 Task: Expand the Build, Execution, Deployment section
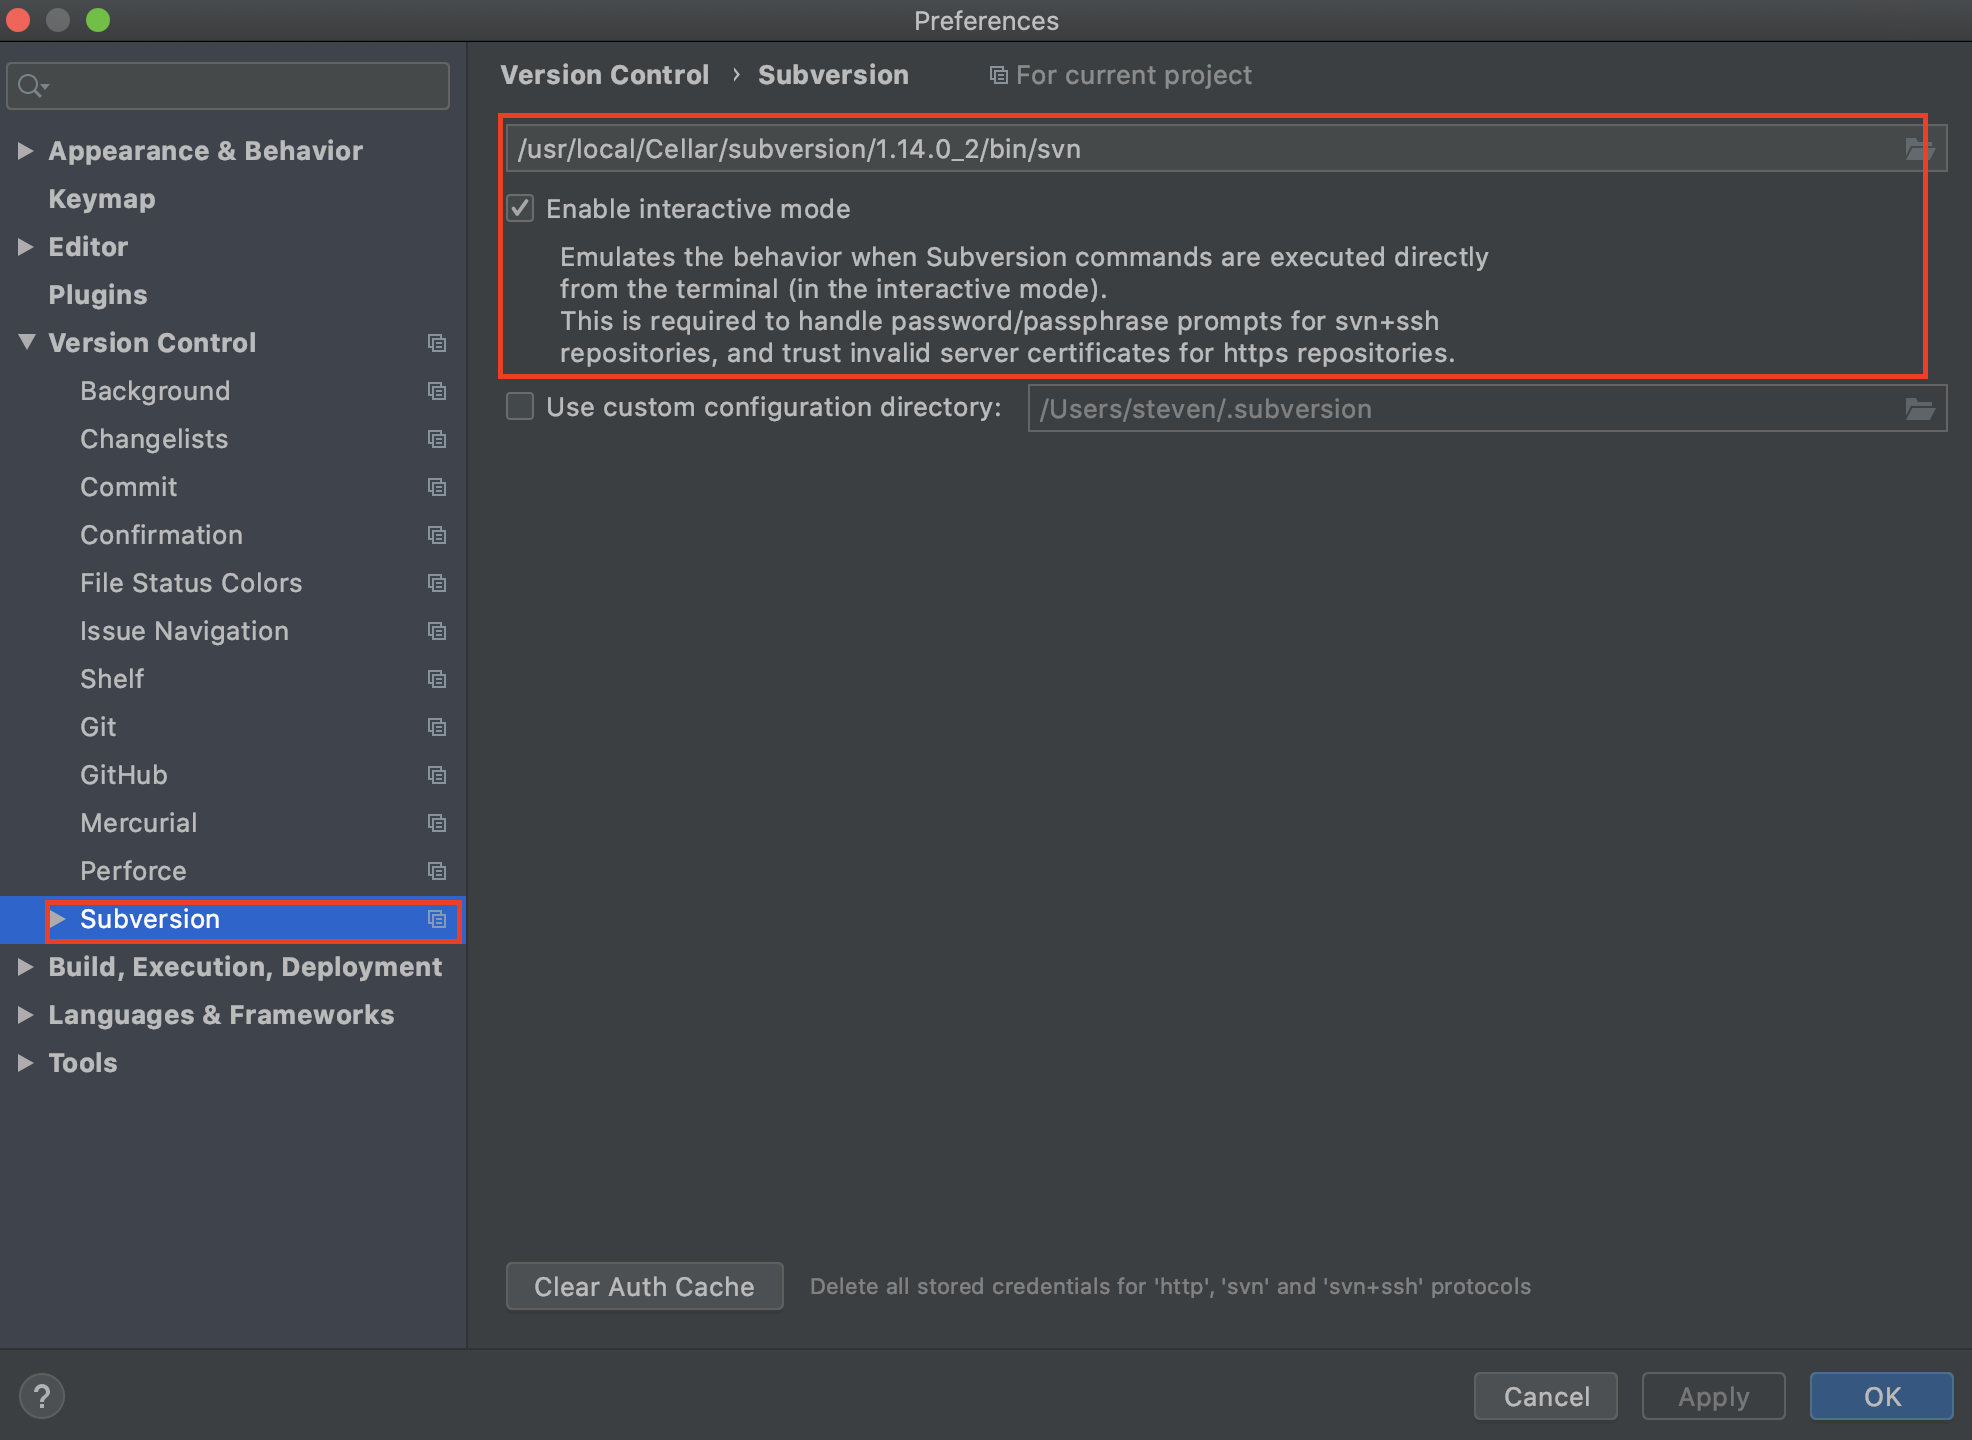[x=26, y=966]
